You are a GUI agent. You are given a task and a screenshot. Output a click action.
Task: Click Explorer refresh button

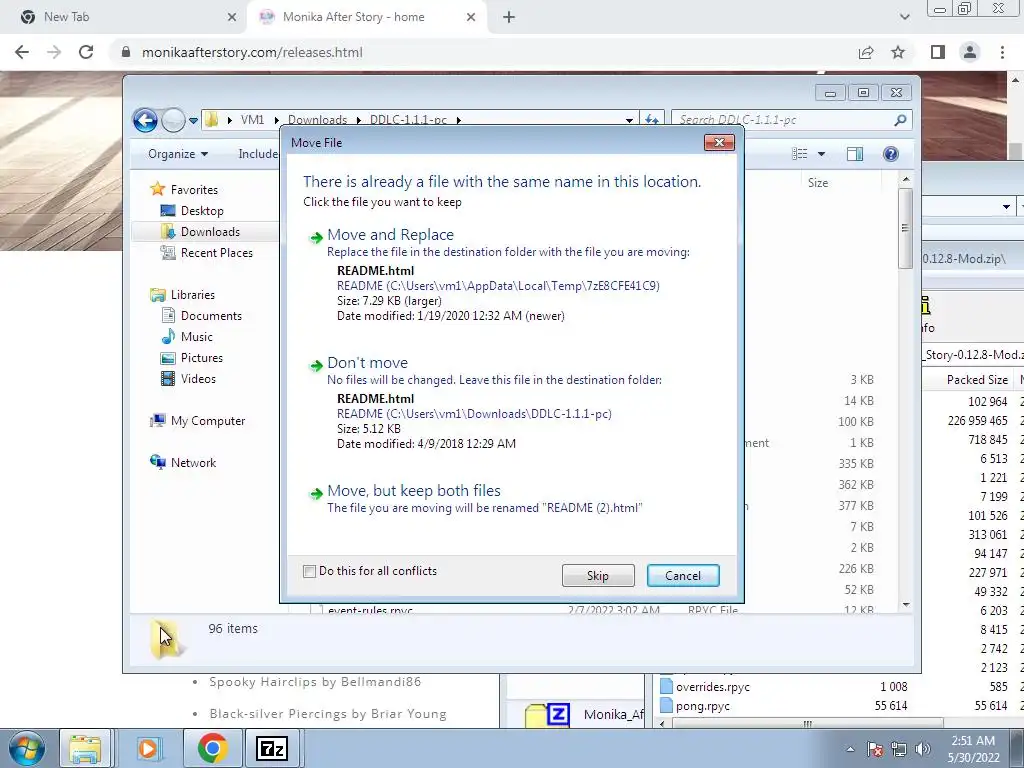point(652,120)
